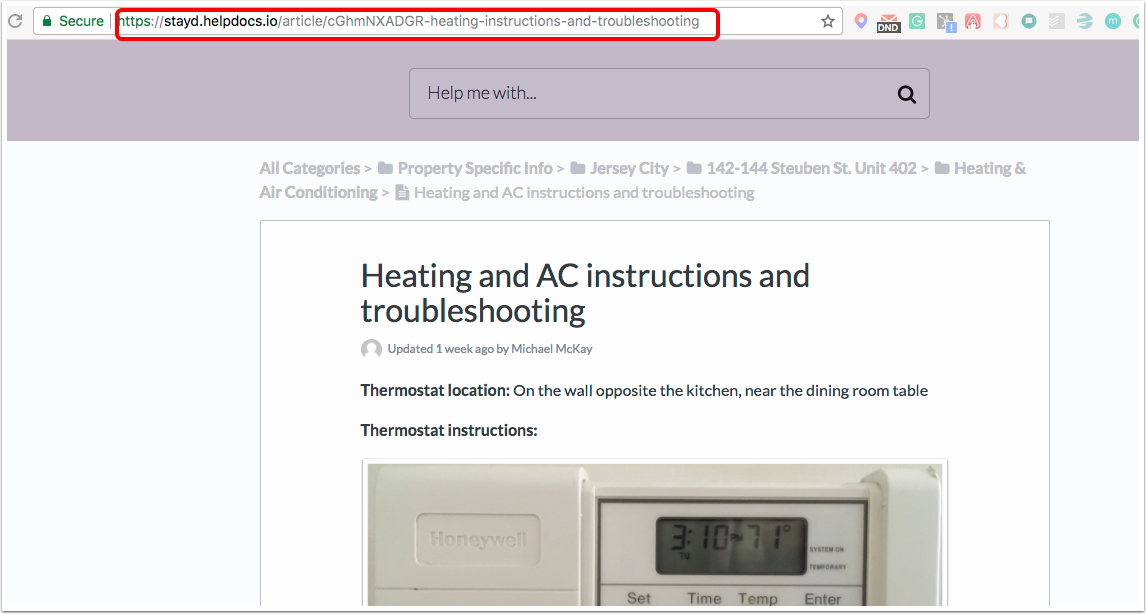This screenshot has height=614, width=1146.
Task: Open the map pin location extension
Action: pos(861,22)
